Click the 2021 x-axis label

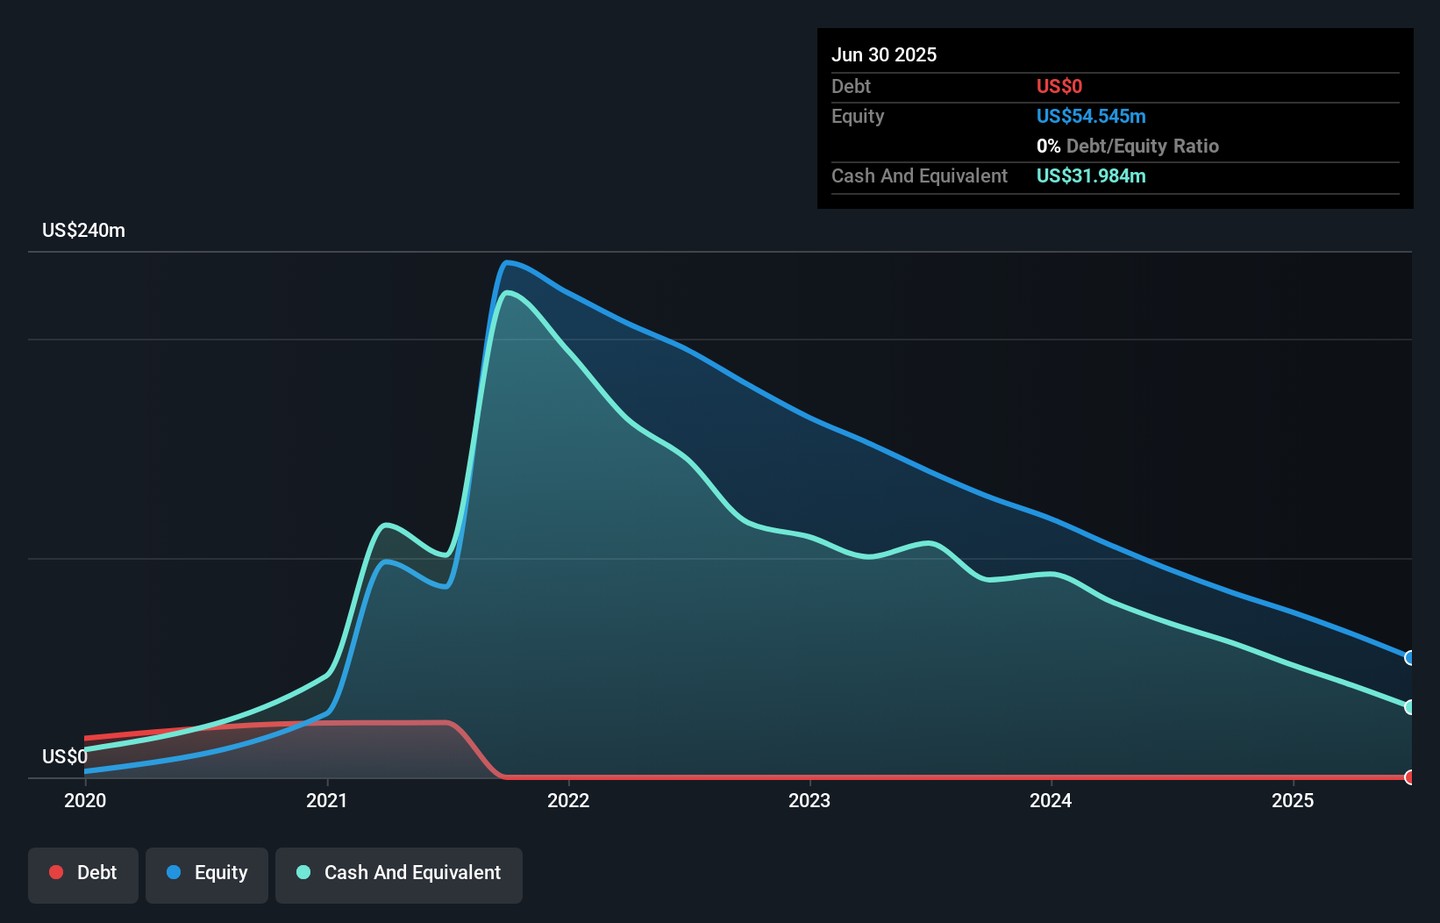327,800
